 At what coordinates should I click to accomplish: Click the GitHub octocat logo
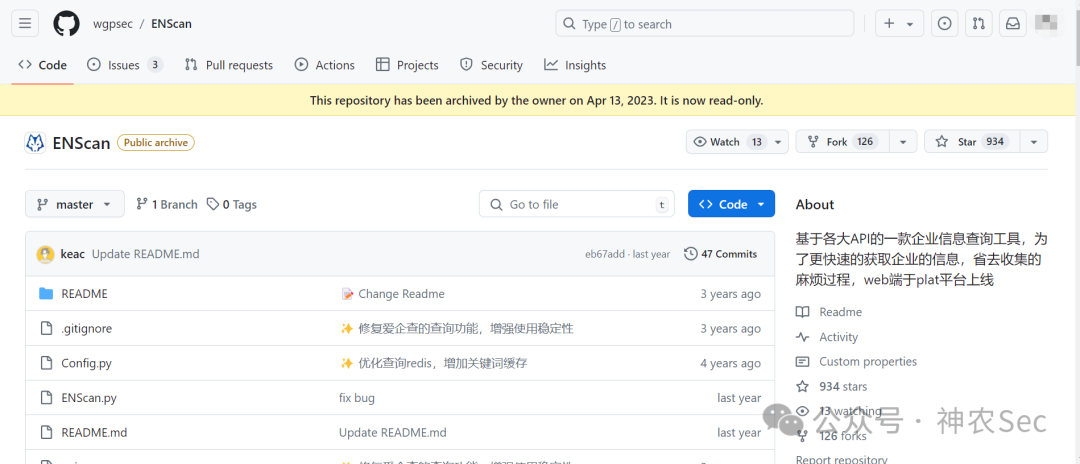pyautogui.click(x=67, y=23)
